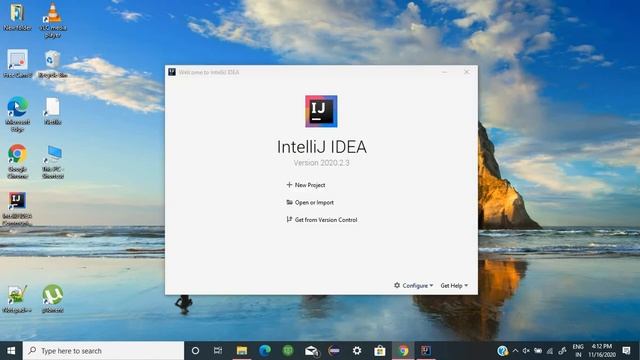This screenshot has width=640, height=360.
Task: Open Cortana from the taskbar
Action: click(195, 351)
